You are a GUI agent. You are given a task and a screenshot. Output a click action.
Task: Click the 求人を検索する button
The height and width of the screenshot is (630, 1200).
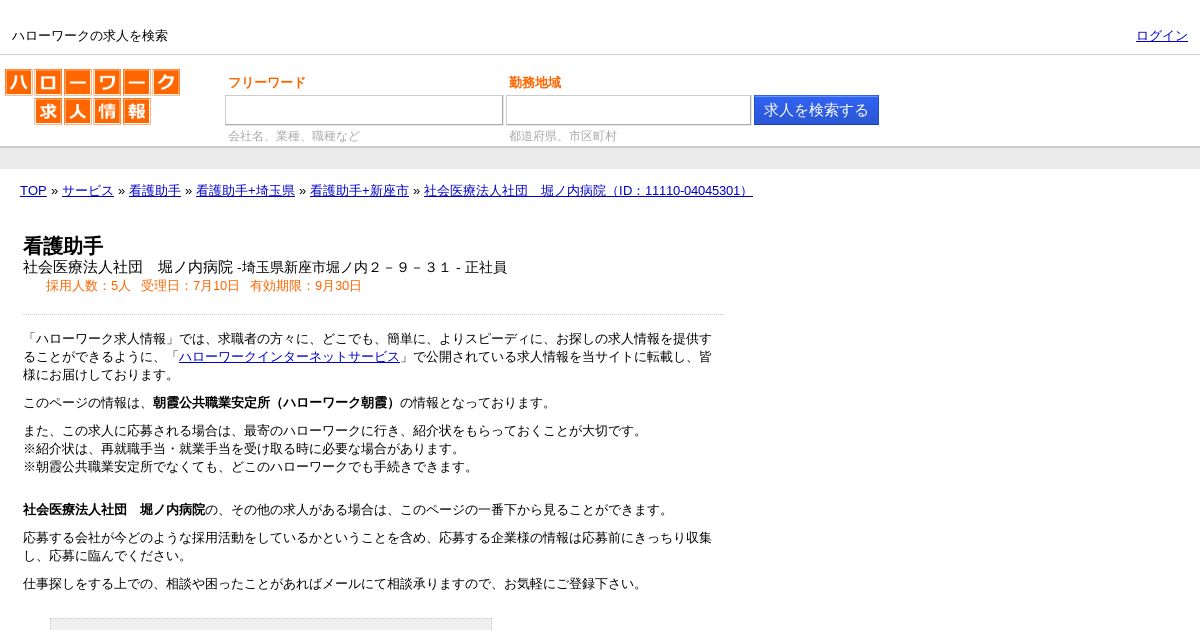pos(816,110)
